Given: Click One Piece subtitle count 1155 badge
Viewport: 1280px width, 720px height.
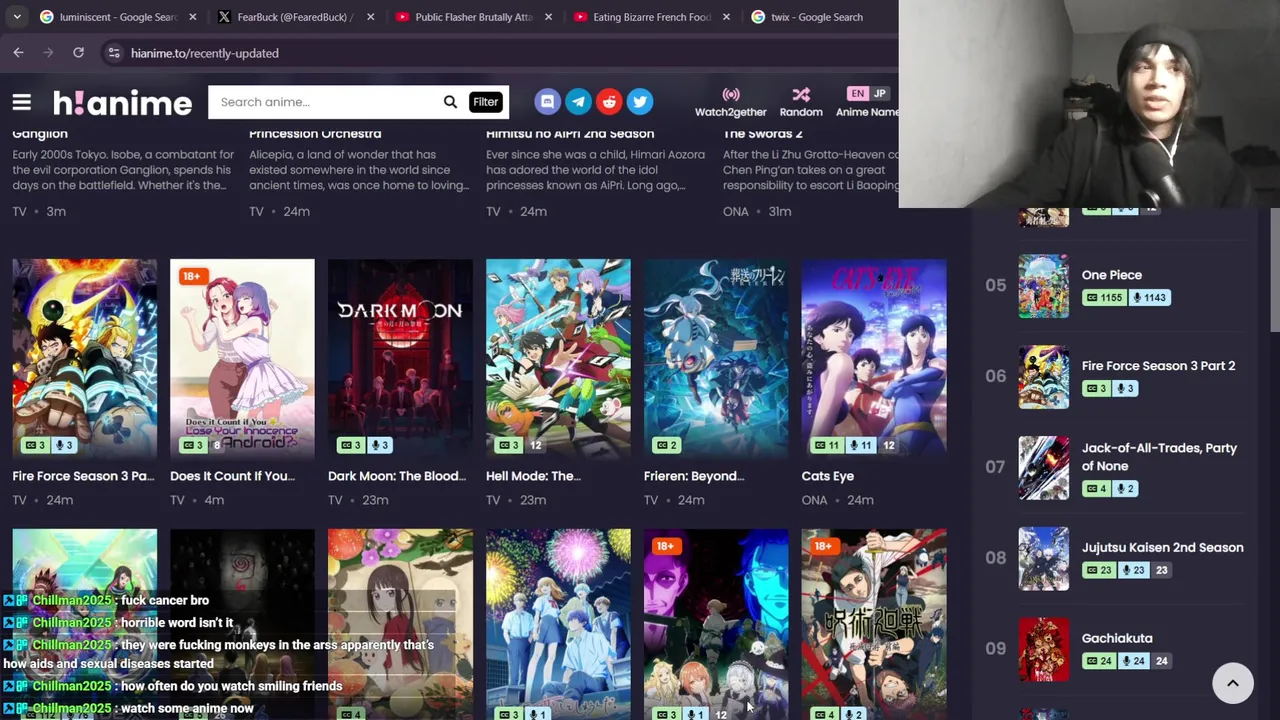Looking at the screenshot, I should [x=1105, y=298].
